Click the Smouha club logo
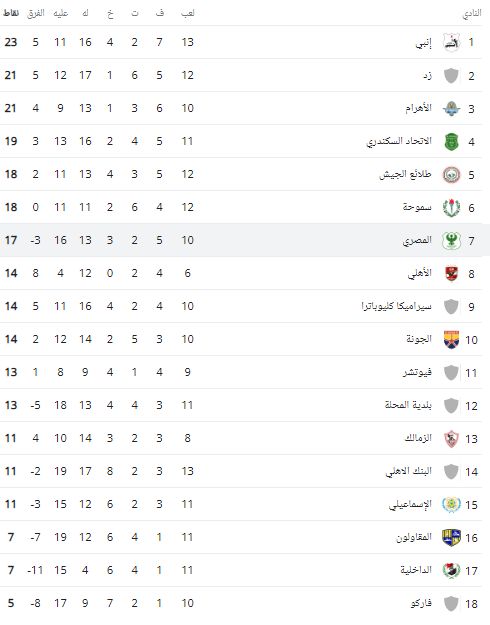The width and height of the screenshot is (490, 625). point(451,208)
